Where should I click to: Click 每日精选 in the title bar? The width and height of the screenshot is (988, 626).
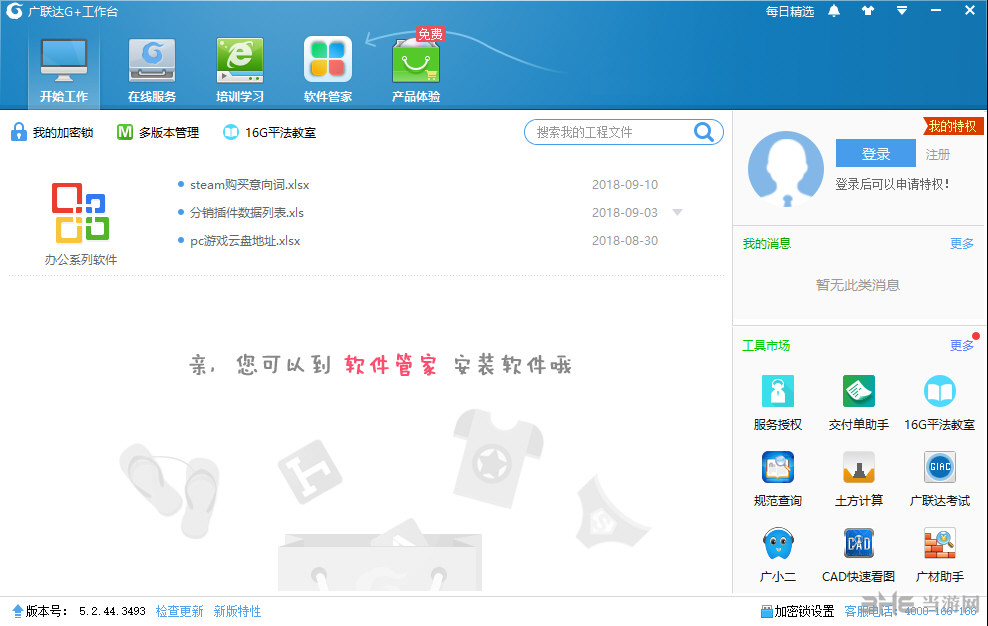click(x=790, y=11)
